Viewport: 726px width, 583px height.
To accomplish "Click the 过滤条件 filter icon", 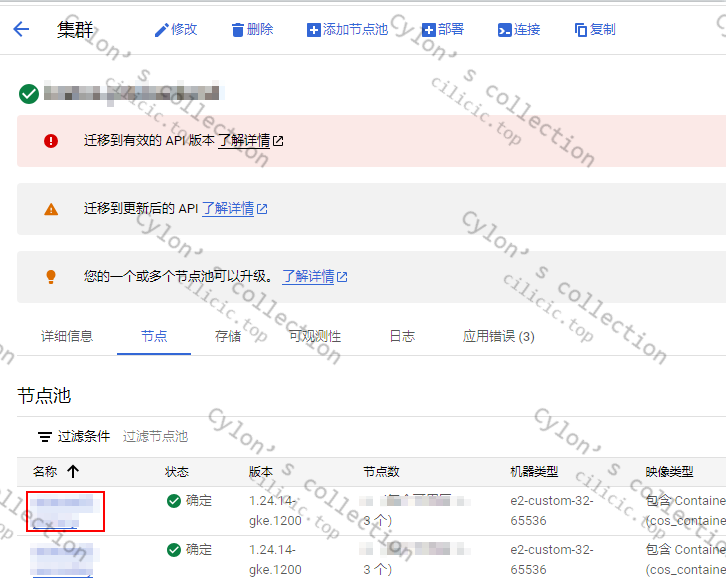I will [x=45, y=437].
